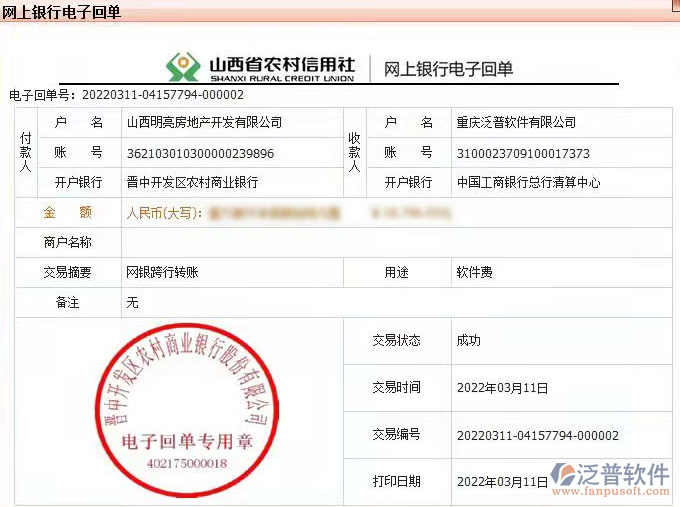The image size is (680, 507).
Task: Click the 软件费 purpose value
Action: [x=474, y=272]
